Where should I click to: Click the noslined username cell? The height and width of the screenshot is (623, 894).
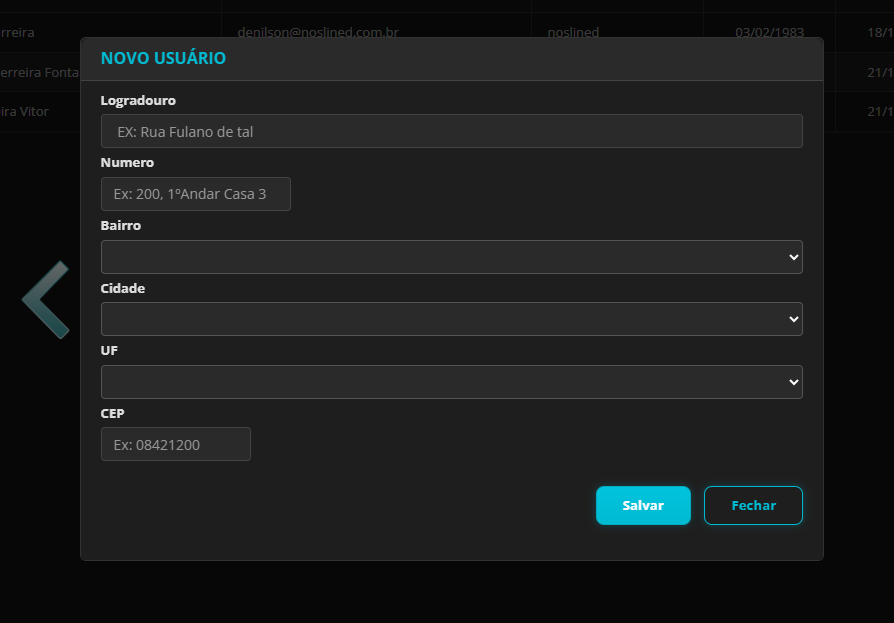click(x=573, y=32)
